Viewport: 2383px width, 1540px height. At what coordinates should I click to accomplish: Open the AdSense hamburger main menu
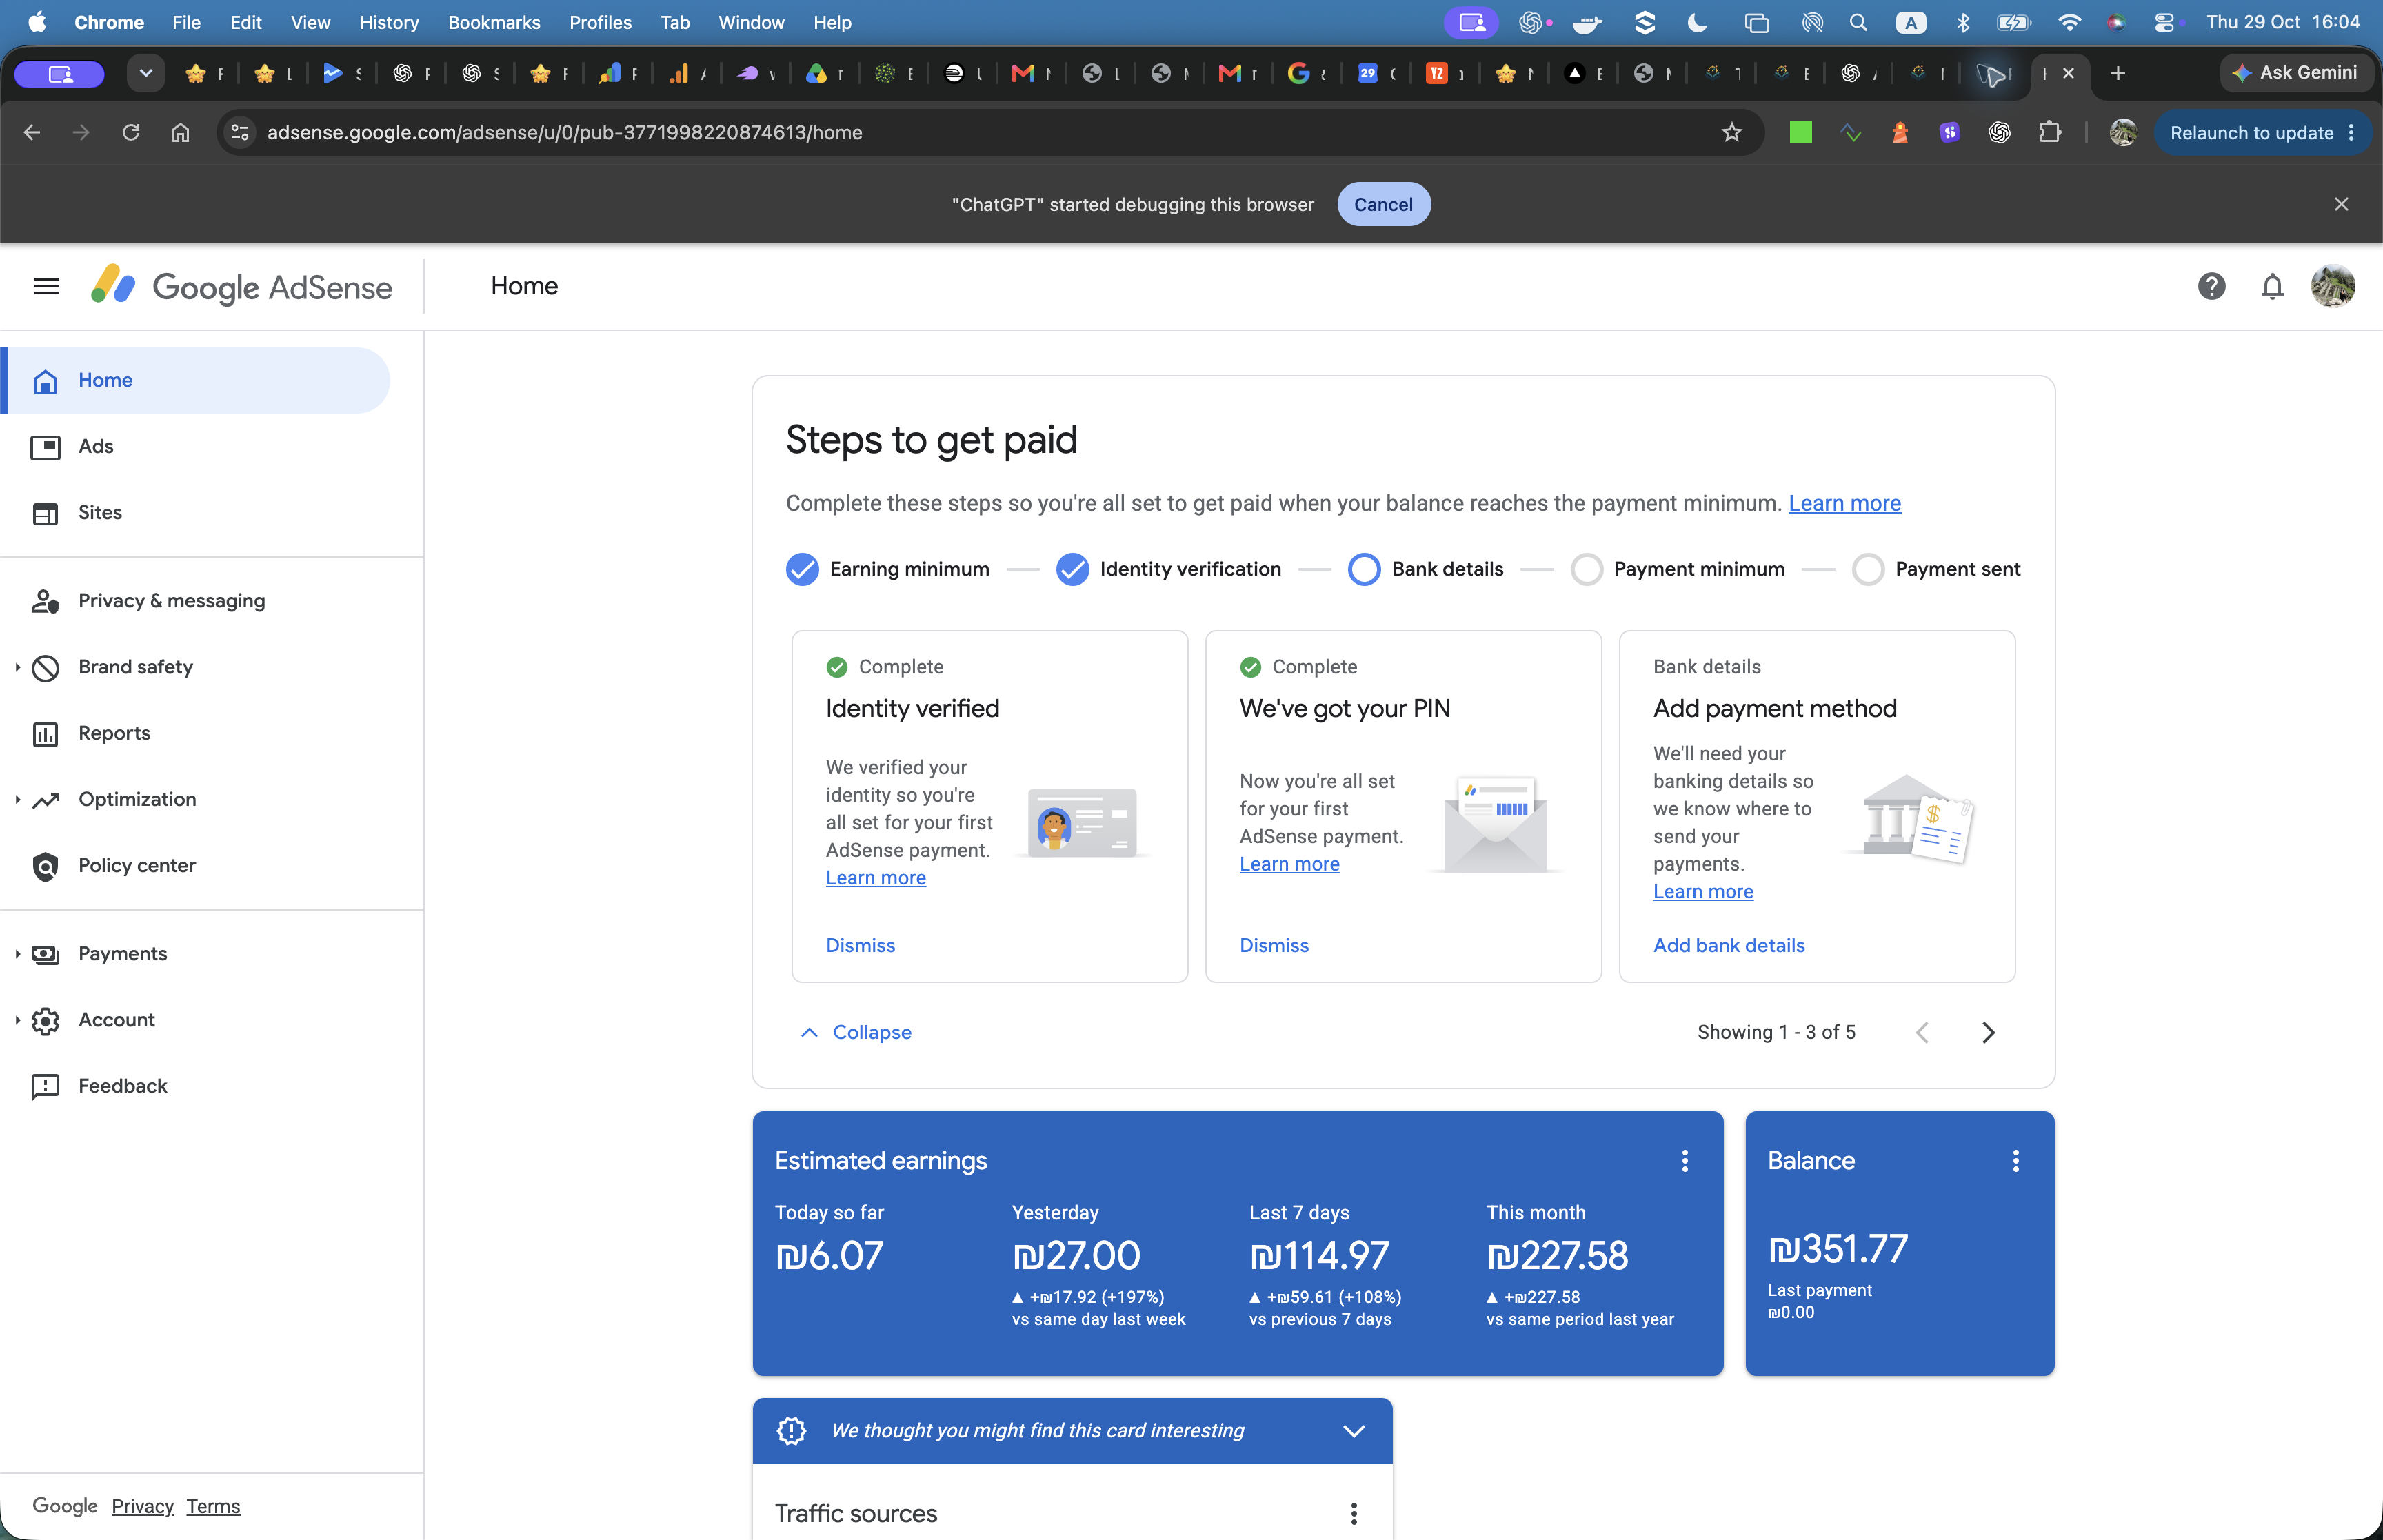pyautogui.click(x=46, y=286)
